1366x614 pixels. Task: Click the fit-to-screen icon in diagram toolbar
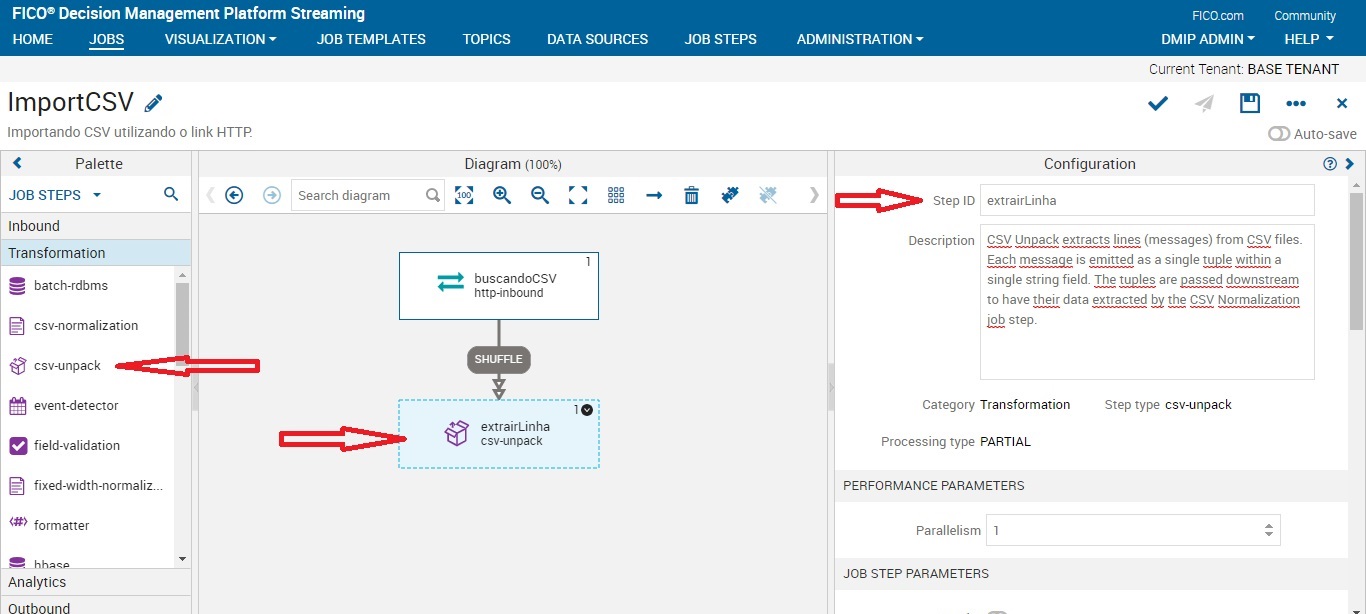click(578, 195)
